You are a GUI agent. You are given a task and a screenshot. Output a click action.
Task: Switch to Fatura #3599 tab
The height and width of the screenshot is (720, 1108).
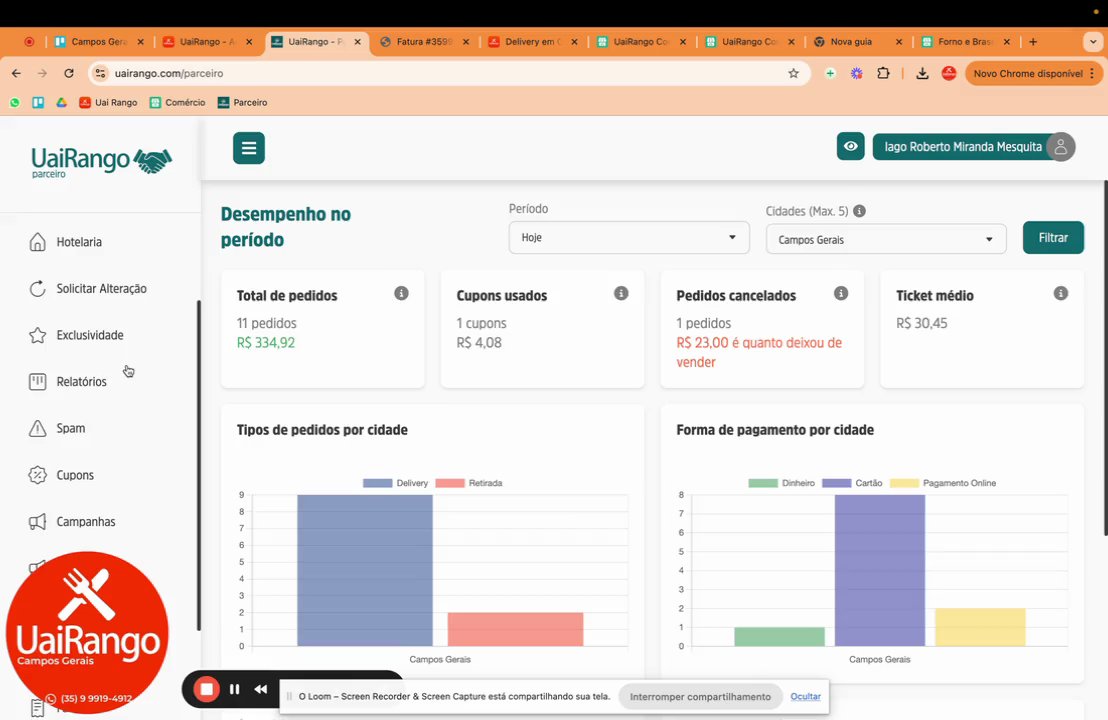click(424, 42)
